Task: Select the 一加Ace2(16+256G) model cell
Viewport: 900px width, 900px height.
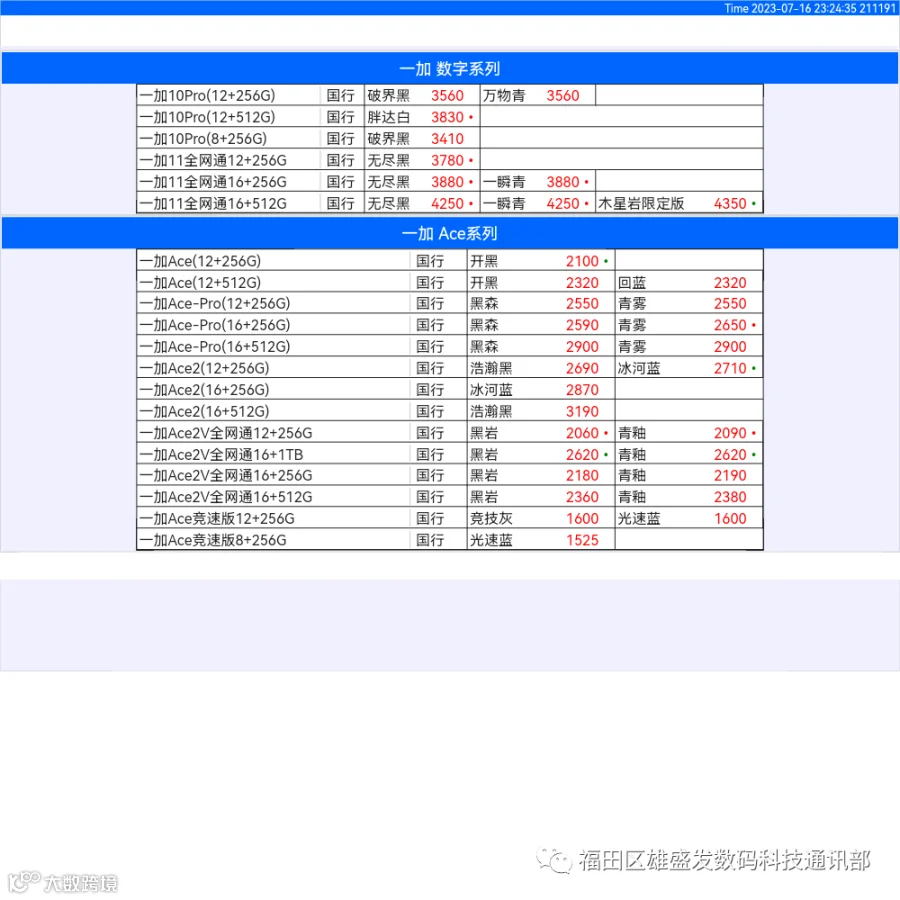Action: (274, 390)
